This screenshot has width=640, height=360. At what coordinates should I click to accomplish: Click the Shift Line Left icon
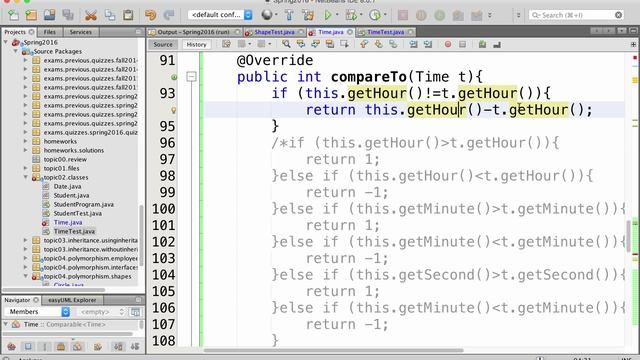click(413, 44)
